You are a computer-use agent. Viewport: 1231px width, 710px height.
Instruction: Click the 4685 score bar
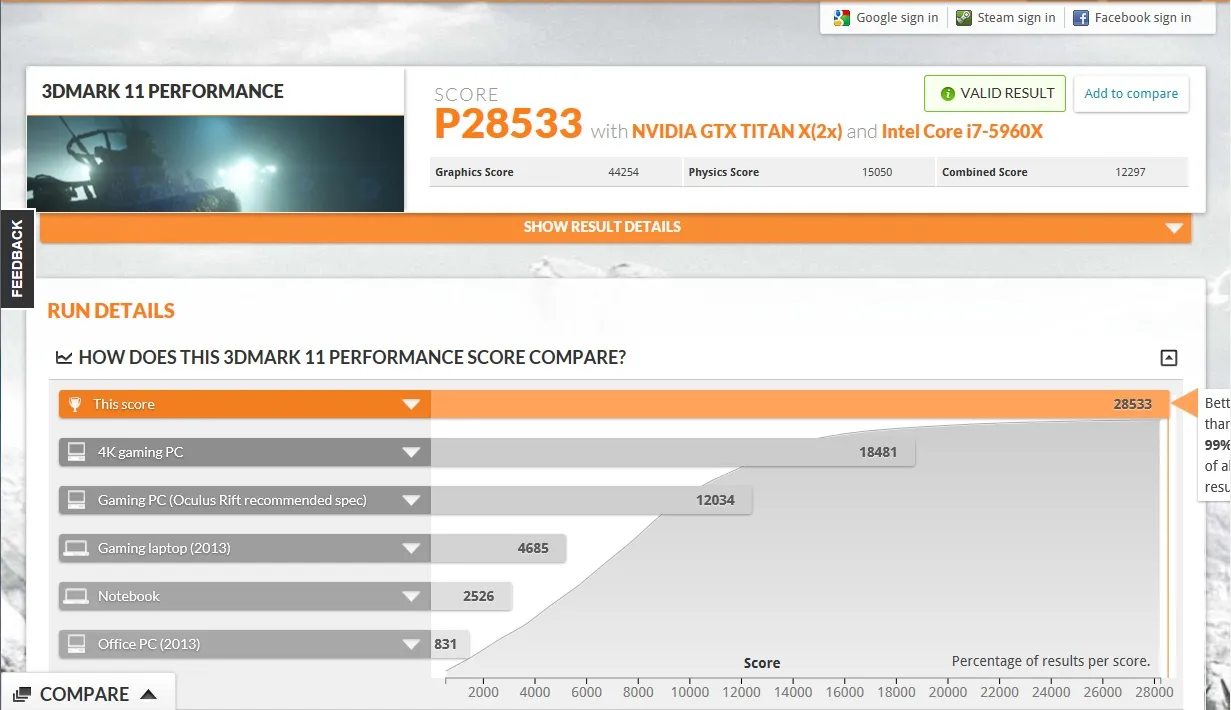(x=498, y=548)
